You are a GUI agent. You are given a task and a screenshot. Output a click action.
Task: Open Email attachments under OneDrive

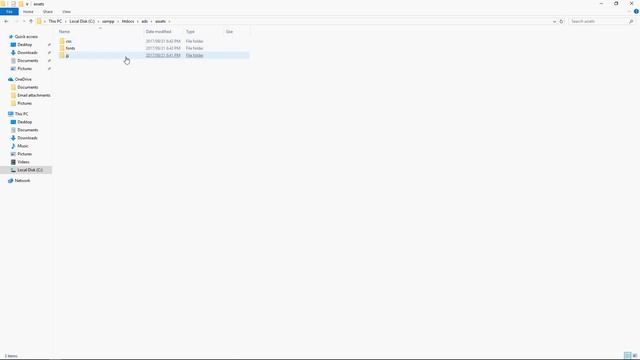[33, 95]
